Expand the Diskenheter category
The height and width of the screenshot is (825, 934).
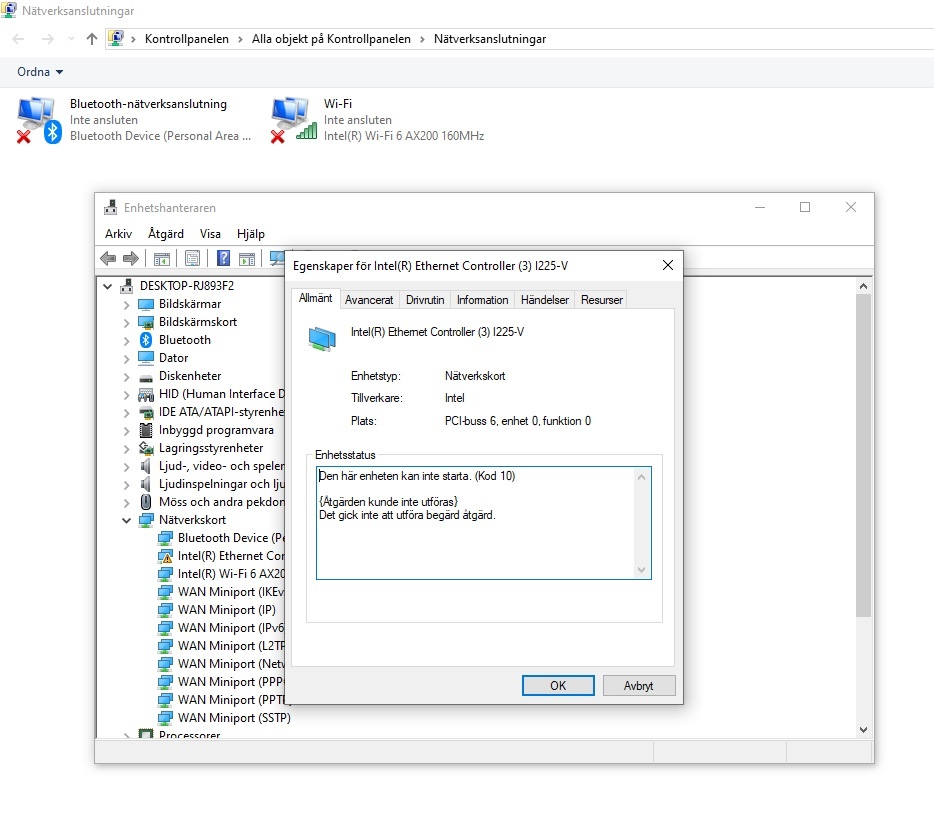(x=126, y=377)
